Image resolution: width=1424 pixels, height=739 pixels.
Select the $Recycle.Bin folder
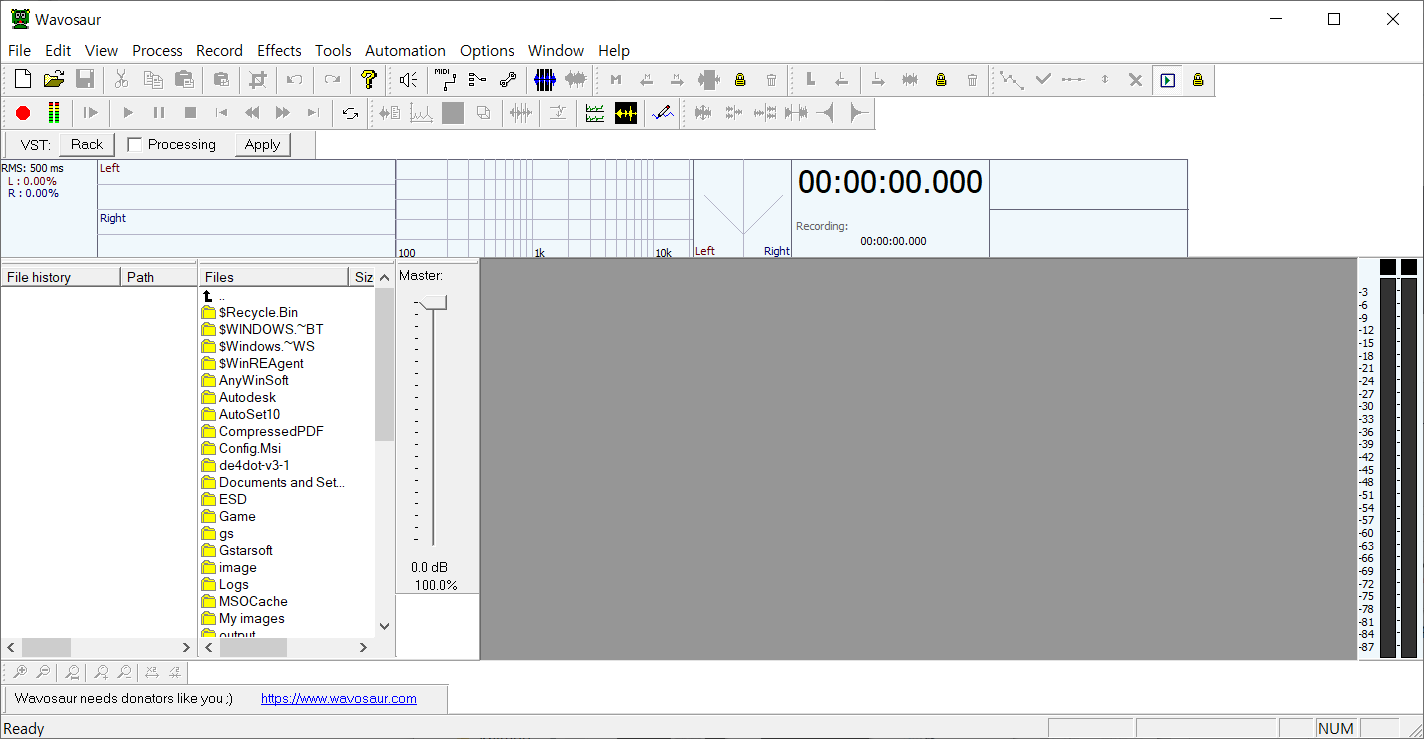pos(250,313)
